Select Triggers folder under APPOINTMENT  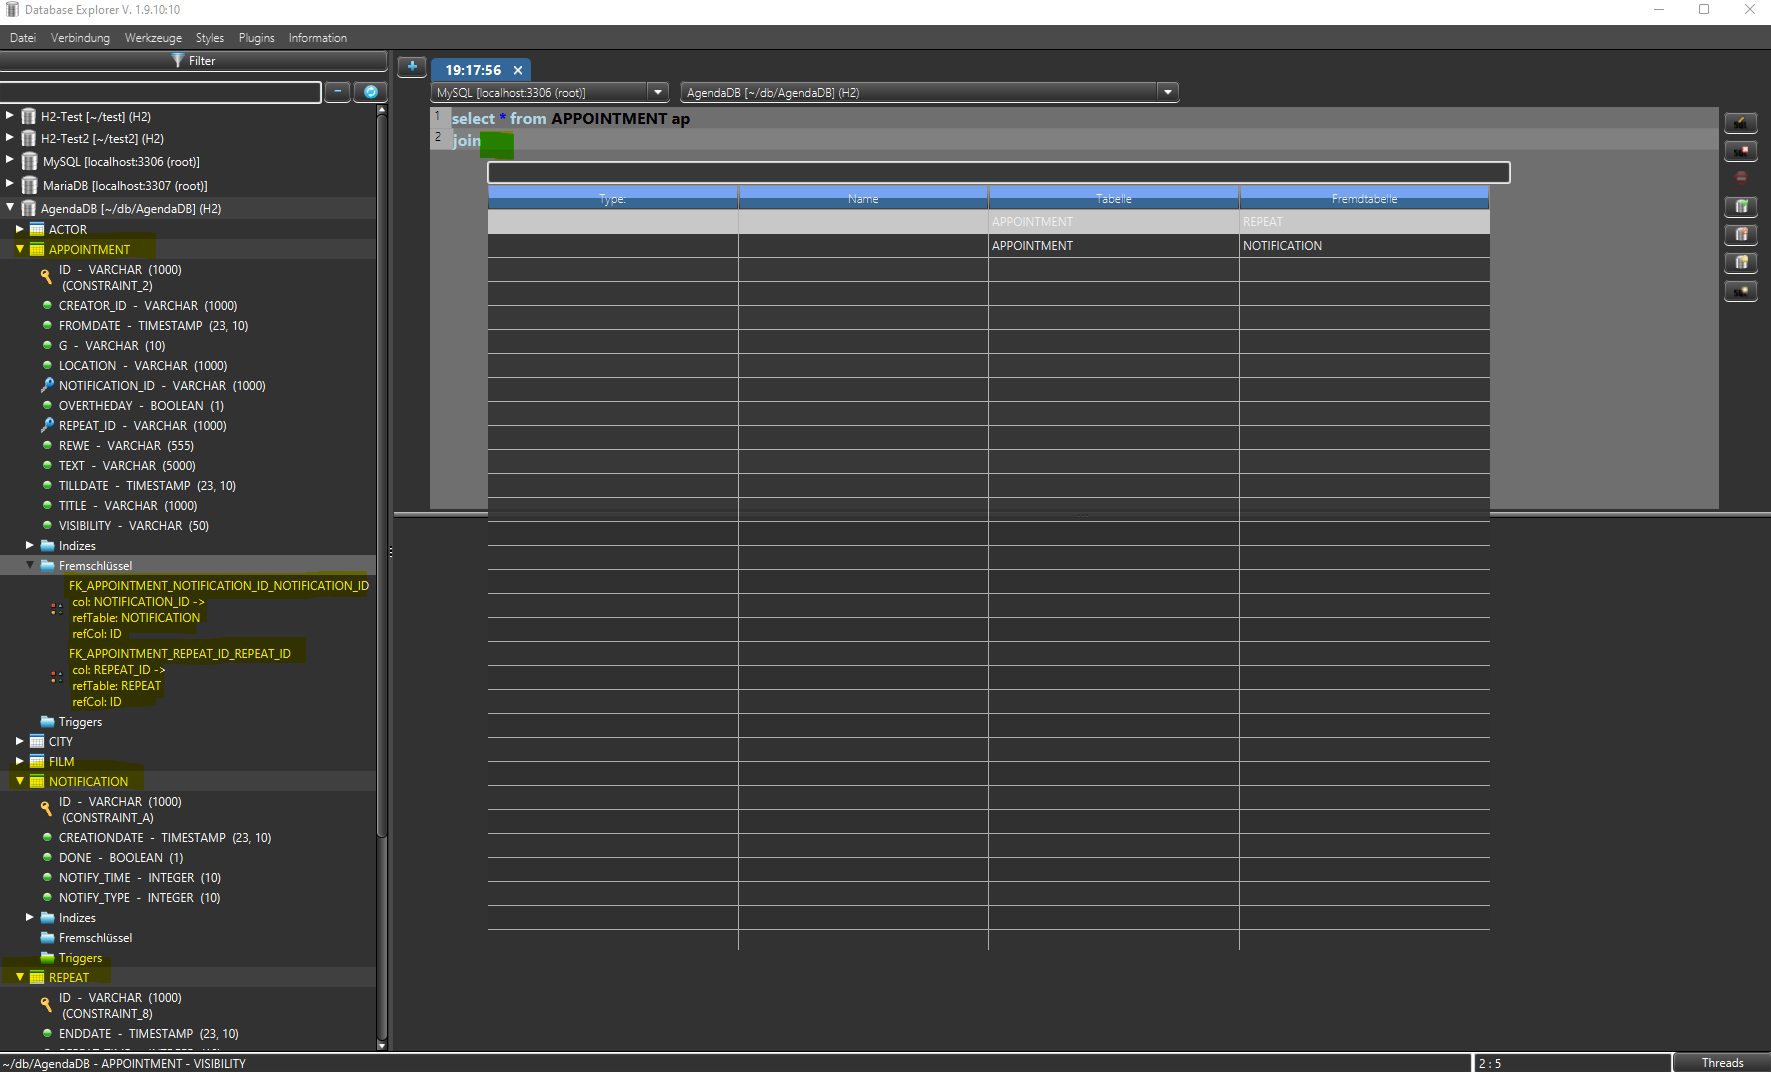pyautogui.click(x=80, y=722)
